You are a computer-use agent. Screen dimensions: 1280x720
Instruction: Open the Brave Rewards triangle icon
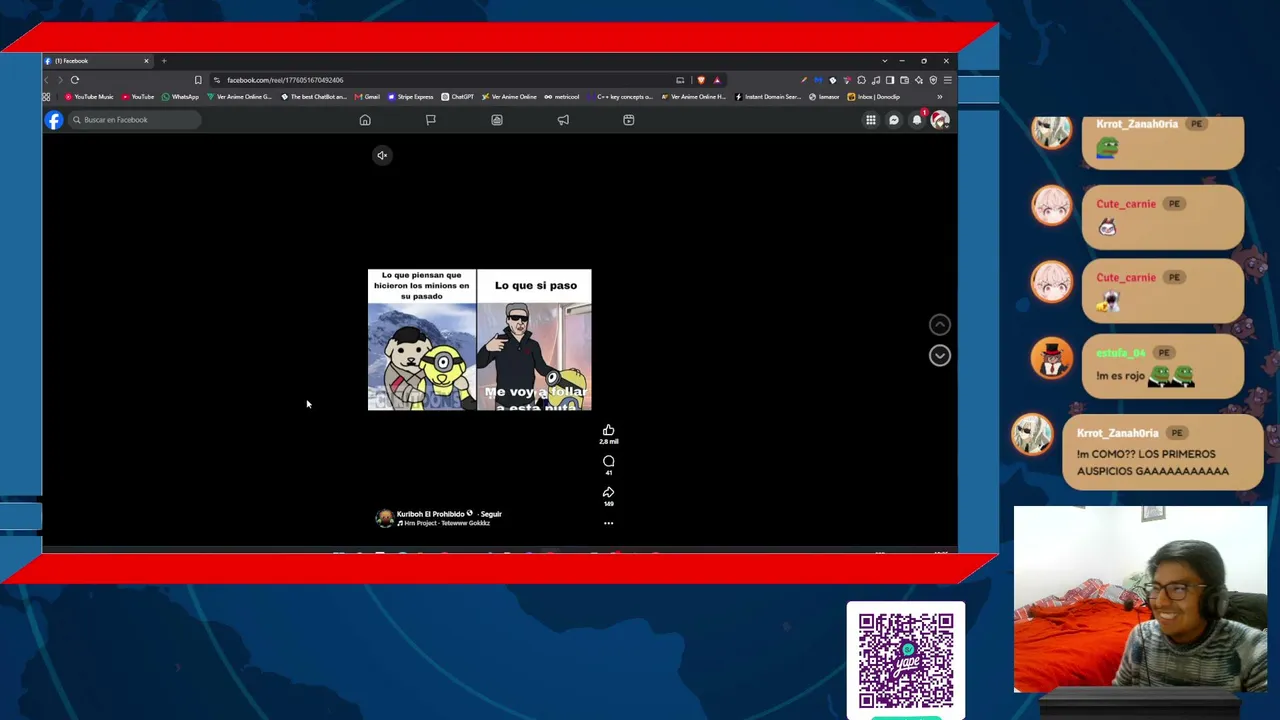pyautogui.click(x=717, y=80)
